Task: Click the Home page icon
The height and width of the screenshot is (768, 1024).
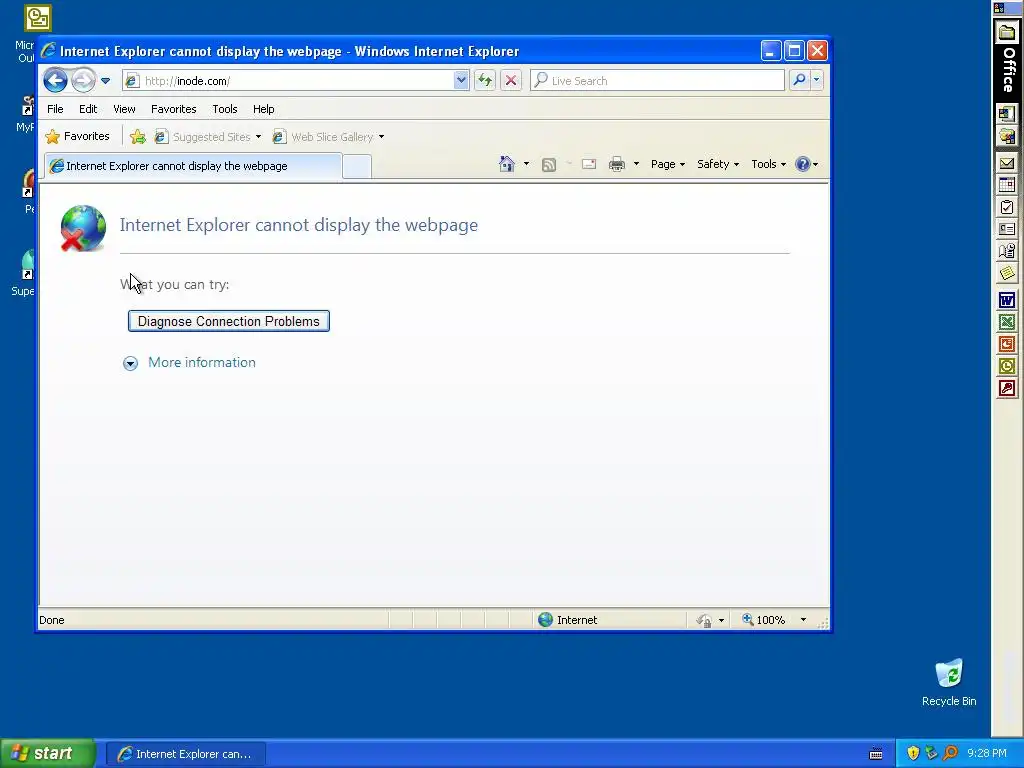Action: coord(507,164)
